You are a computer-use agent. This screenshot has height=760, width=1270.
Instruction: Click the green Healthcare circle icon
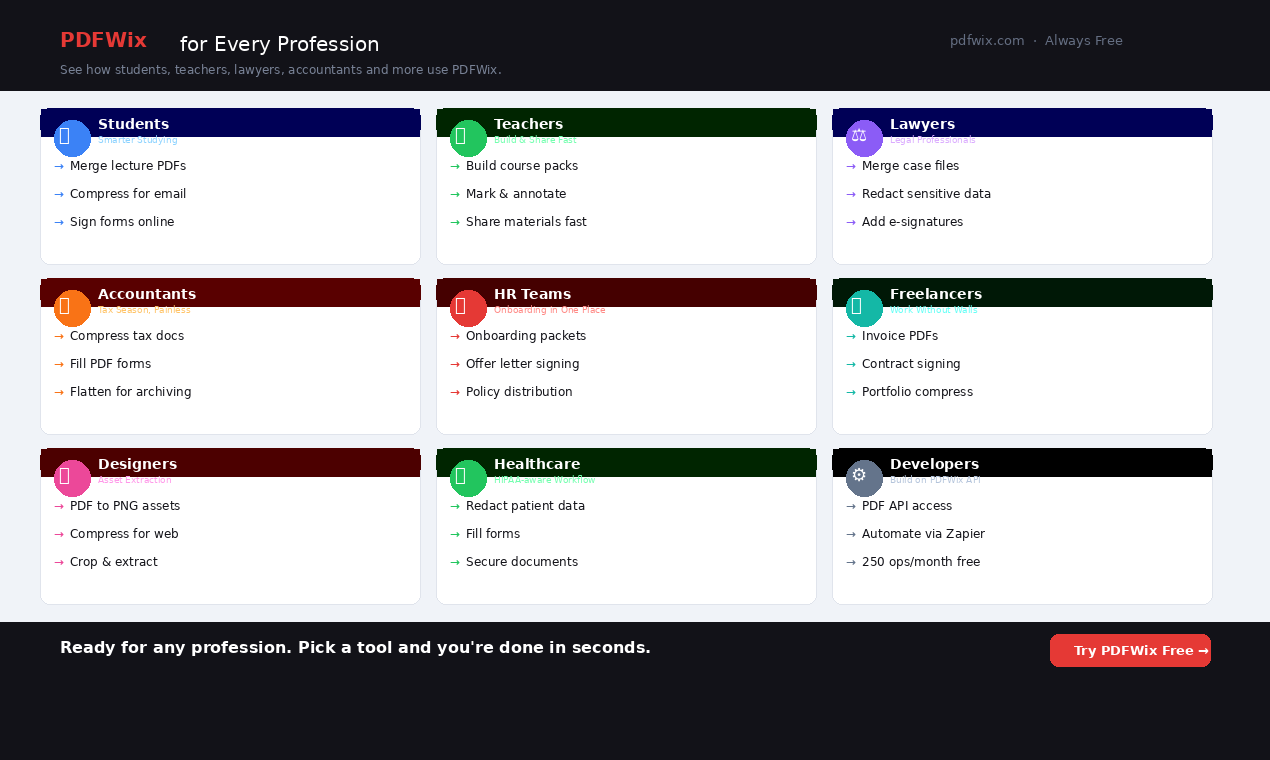coord(468,478)
